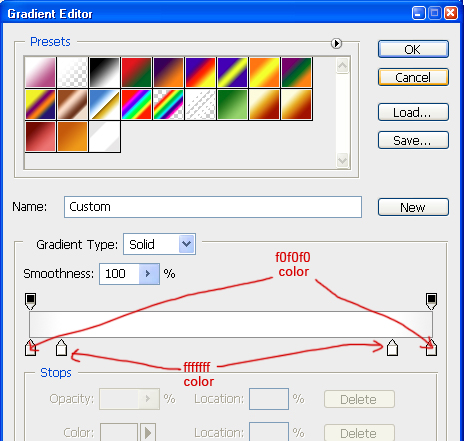Select the left opacity stop marker
The height and width of the screenshot is (441, 465).
tap(30, 301)
